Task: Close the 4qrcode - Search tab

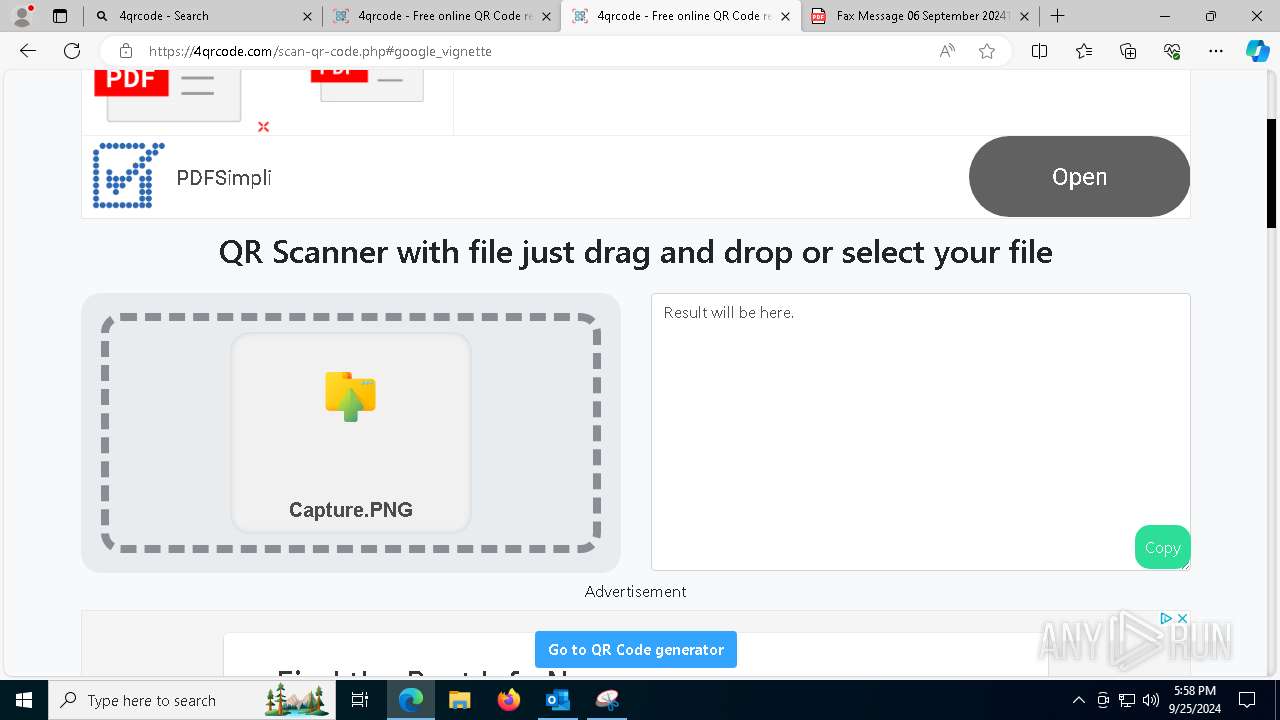Action: 307,16
